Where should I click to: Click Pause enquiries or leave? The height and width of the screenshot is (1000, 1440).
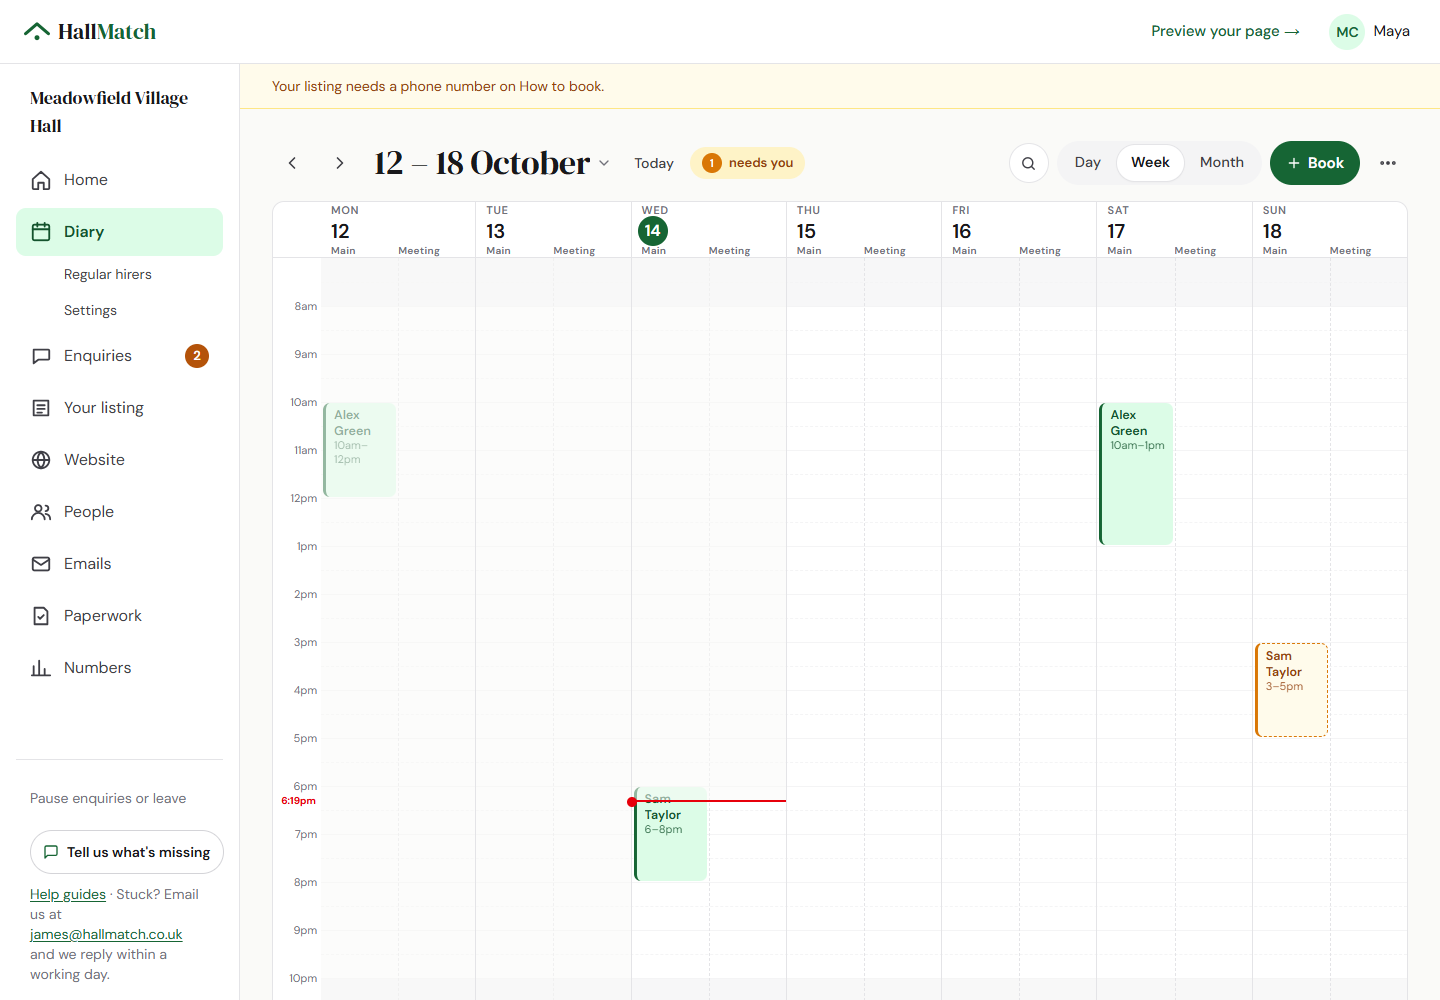108,798
